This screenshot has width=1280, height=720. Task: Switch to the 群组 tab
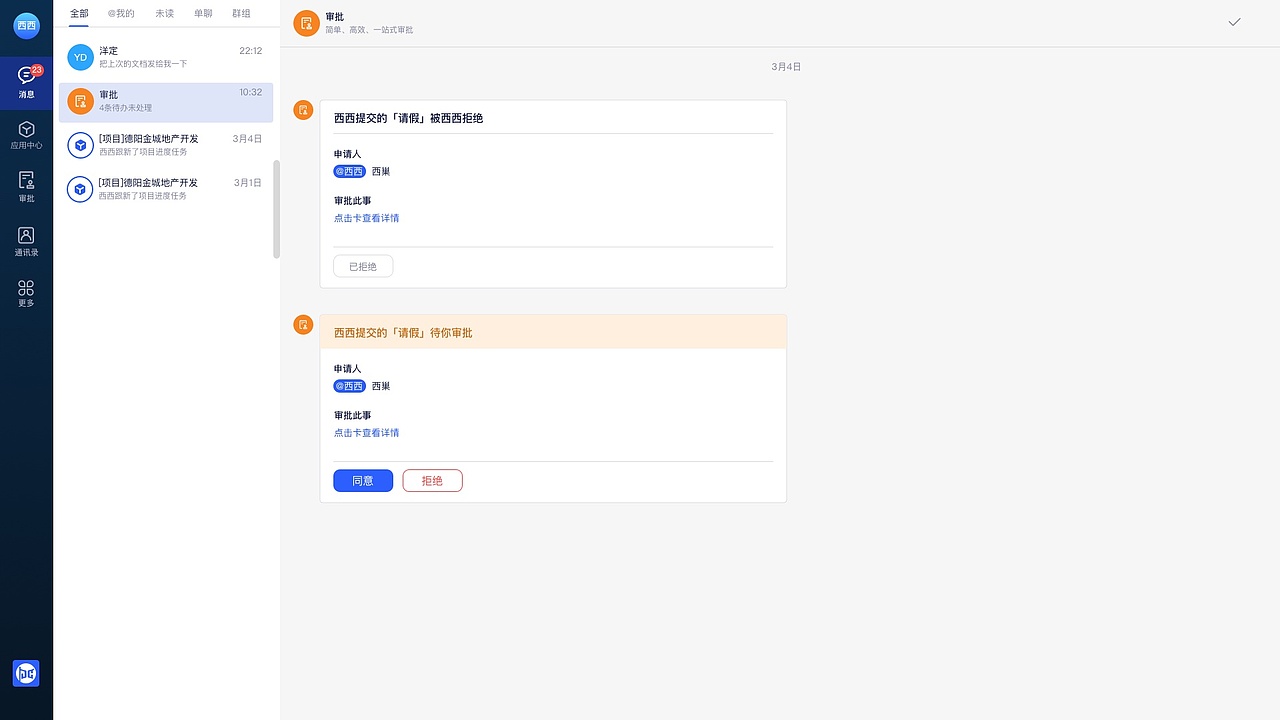pyautogui.click(x=241, y=13)
